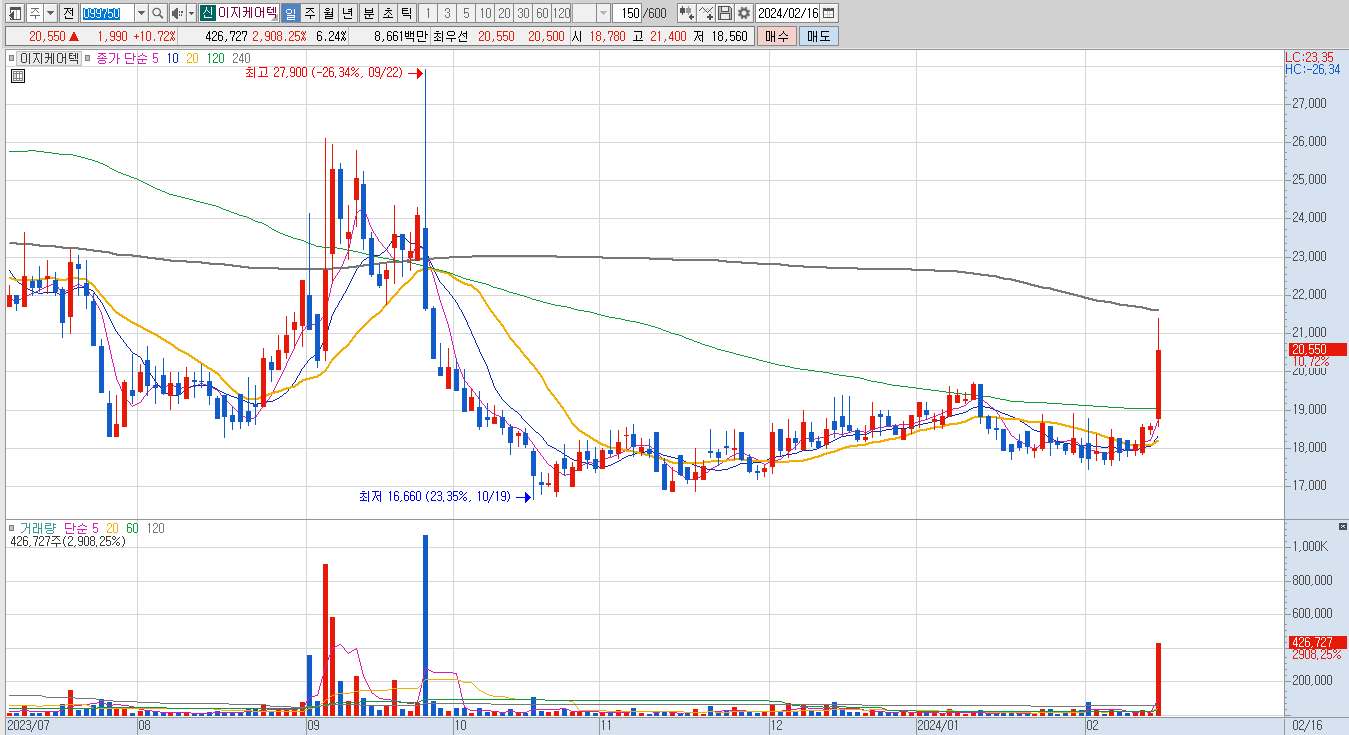Screen dimensions: 1349x735
Task: Click the green 신 badge icon
Action: click(207, 13)
